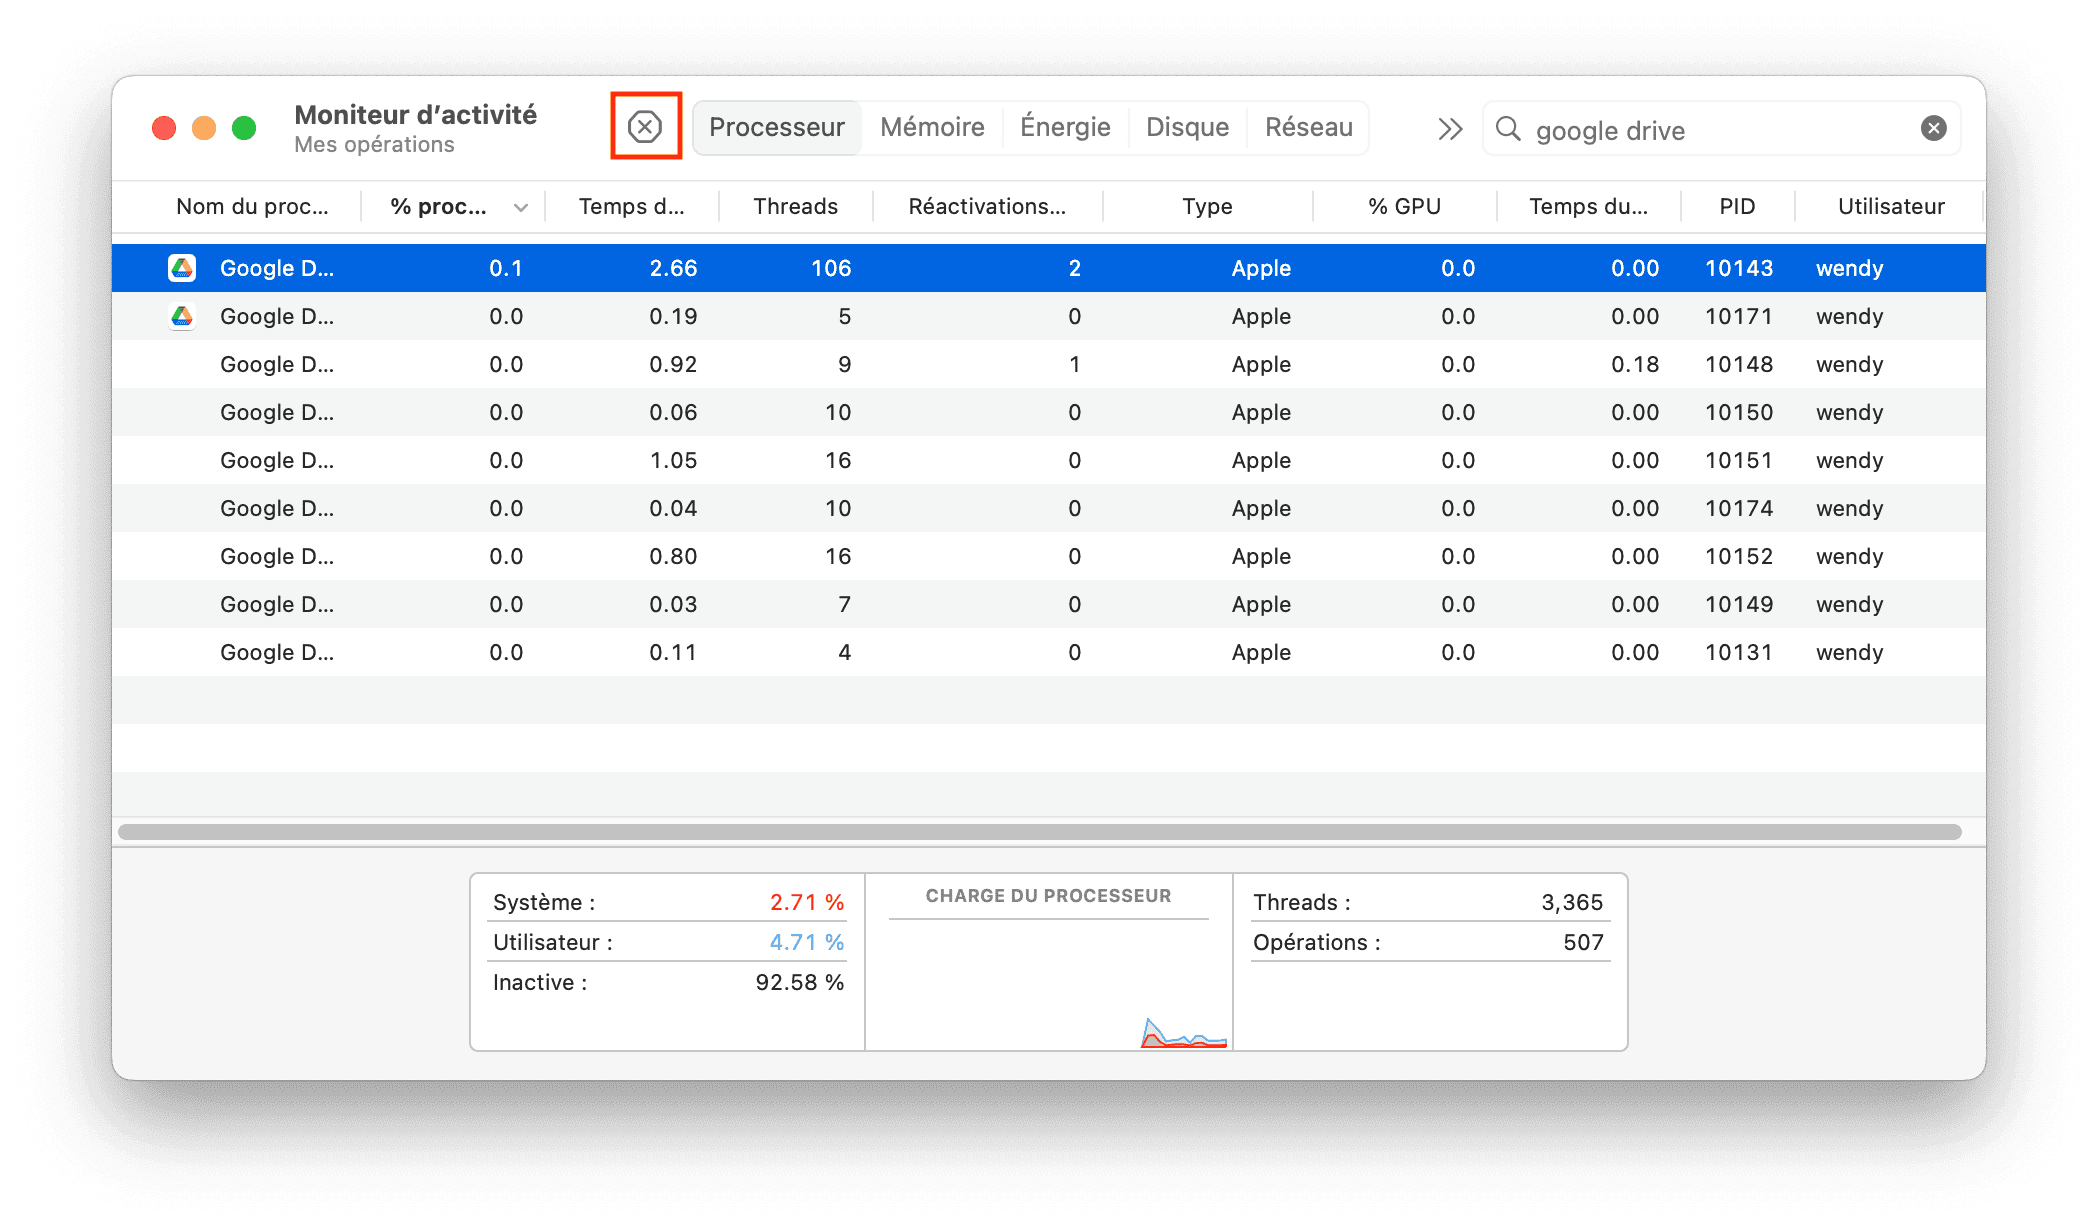This screenshot has height=1228, width=2098.
Task: Switch to the Processeur tab
Action: coord(777,127)
